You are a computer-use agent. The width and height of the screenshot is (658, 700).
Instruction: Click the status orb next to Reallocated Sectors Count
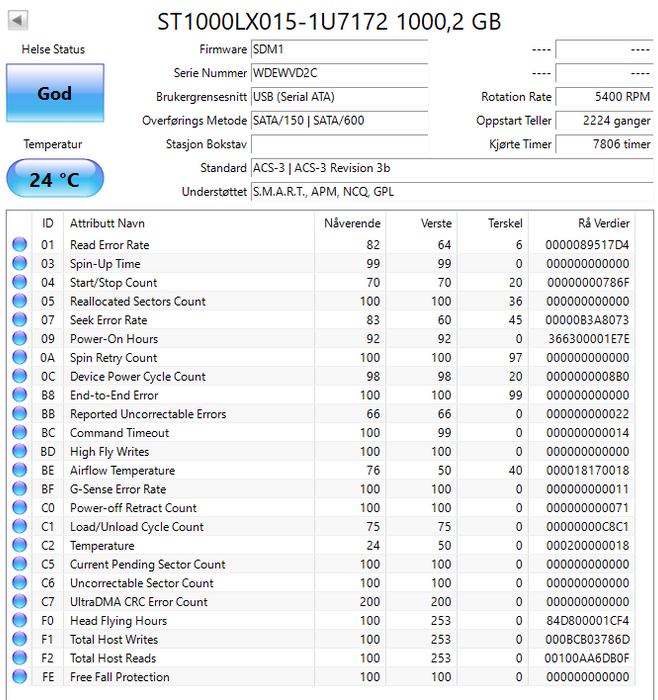click(x=20, y=301)
